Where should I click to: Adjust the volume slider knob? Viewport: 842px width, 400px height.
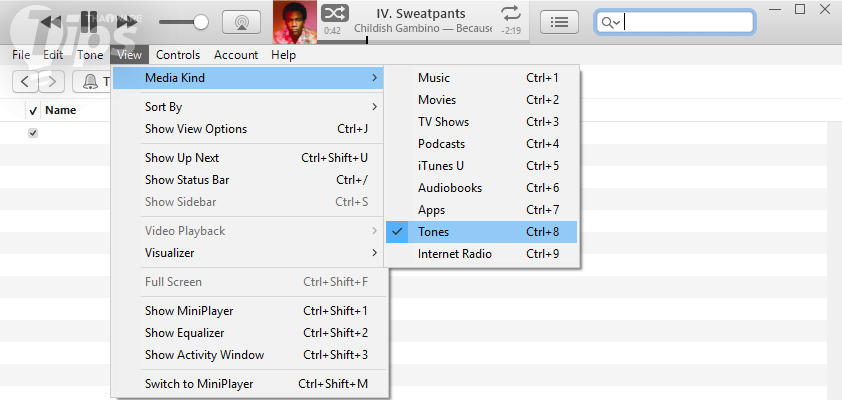pos(201,21)
